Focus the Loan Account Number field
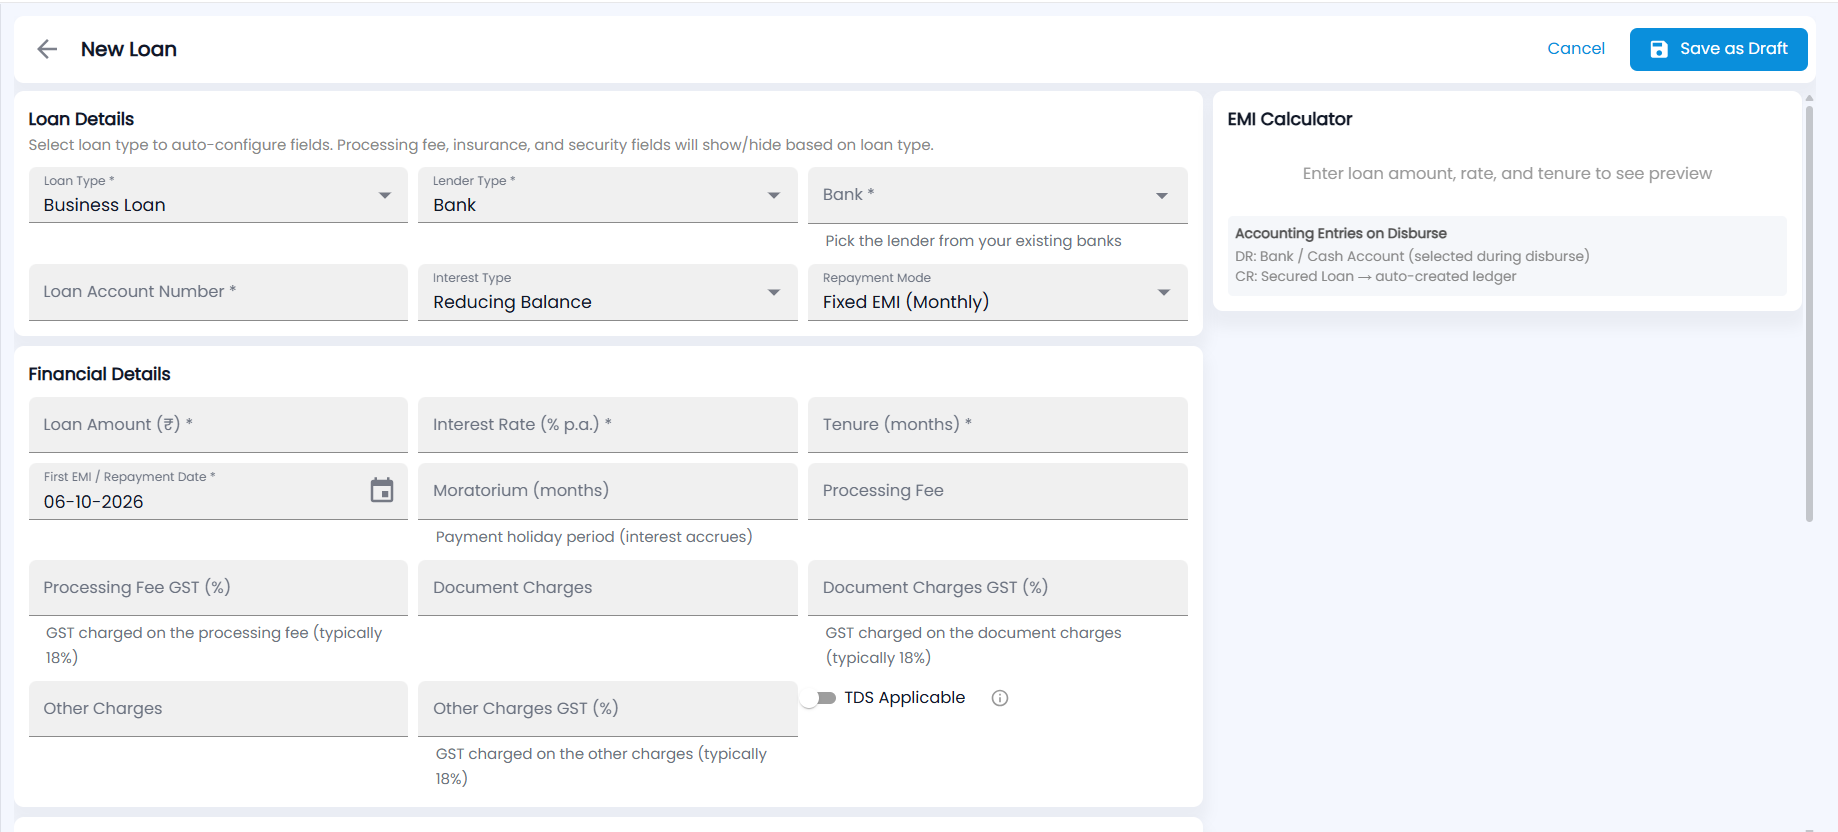This screenshot has height=832, width=1838. click(218, 292)
